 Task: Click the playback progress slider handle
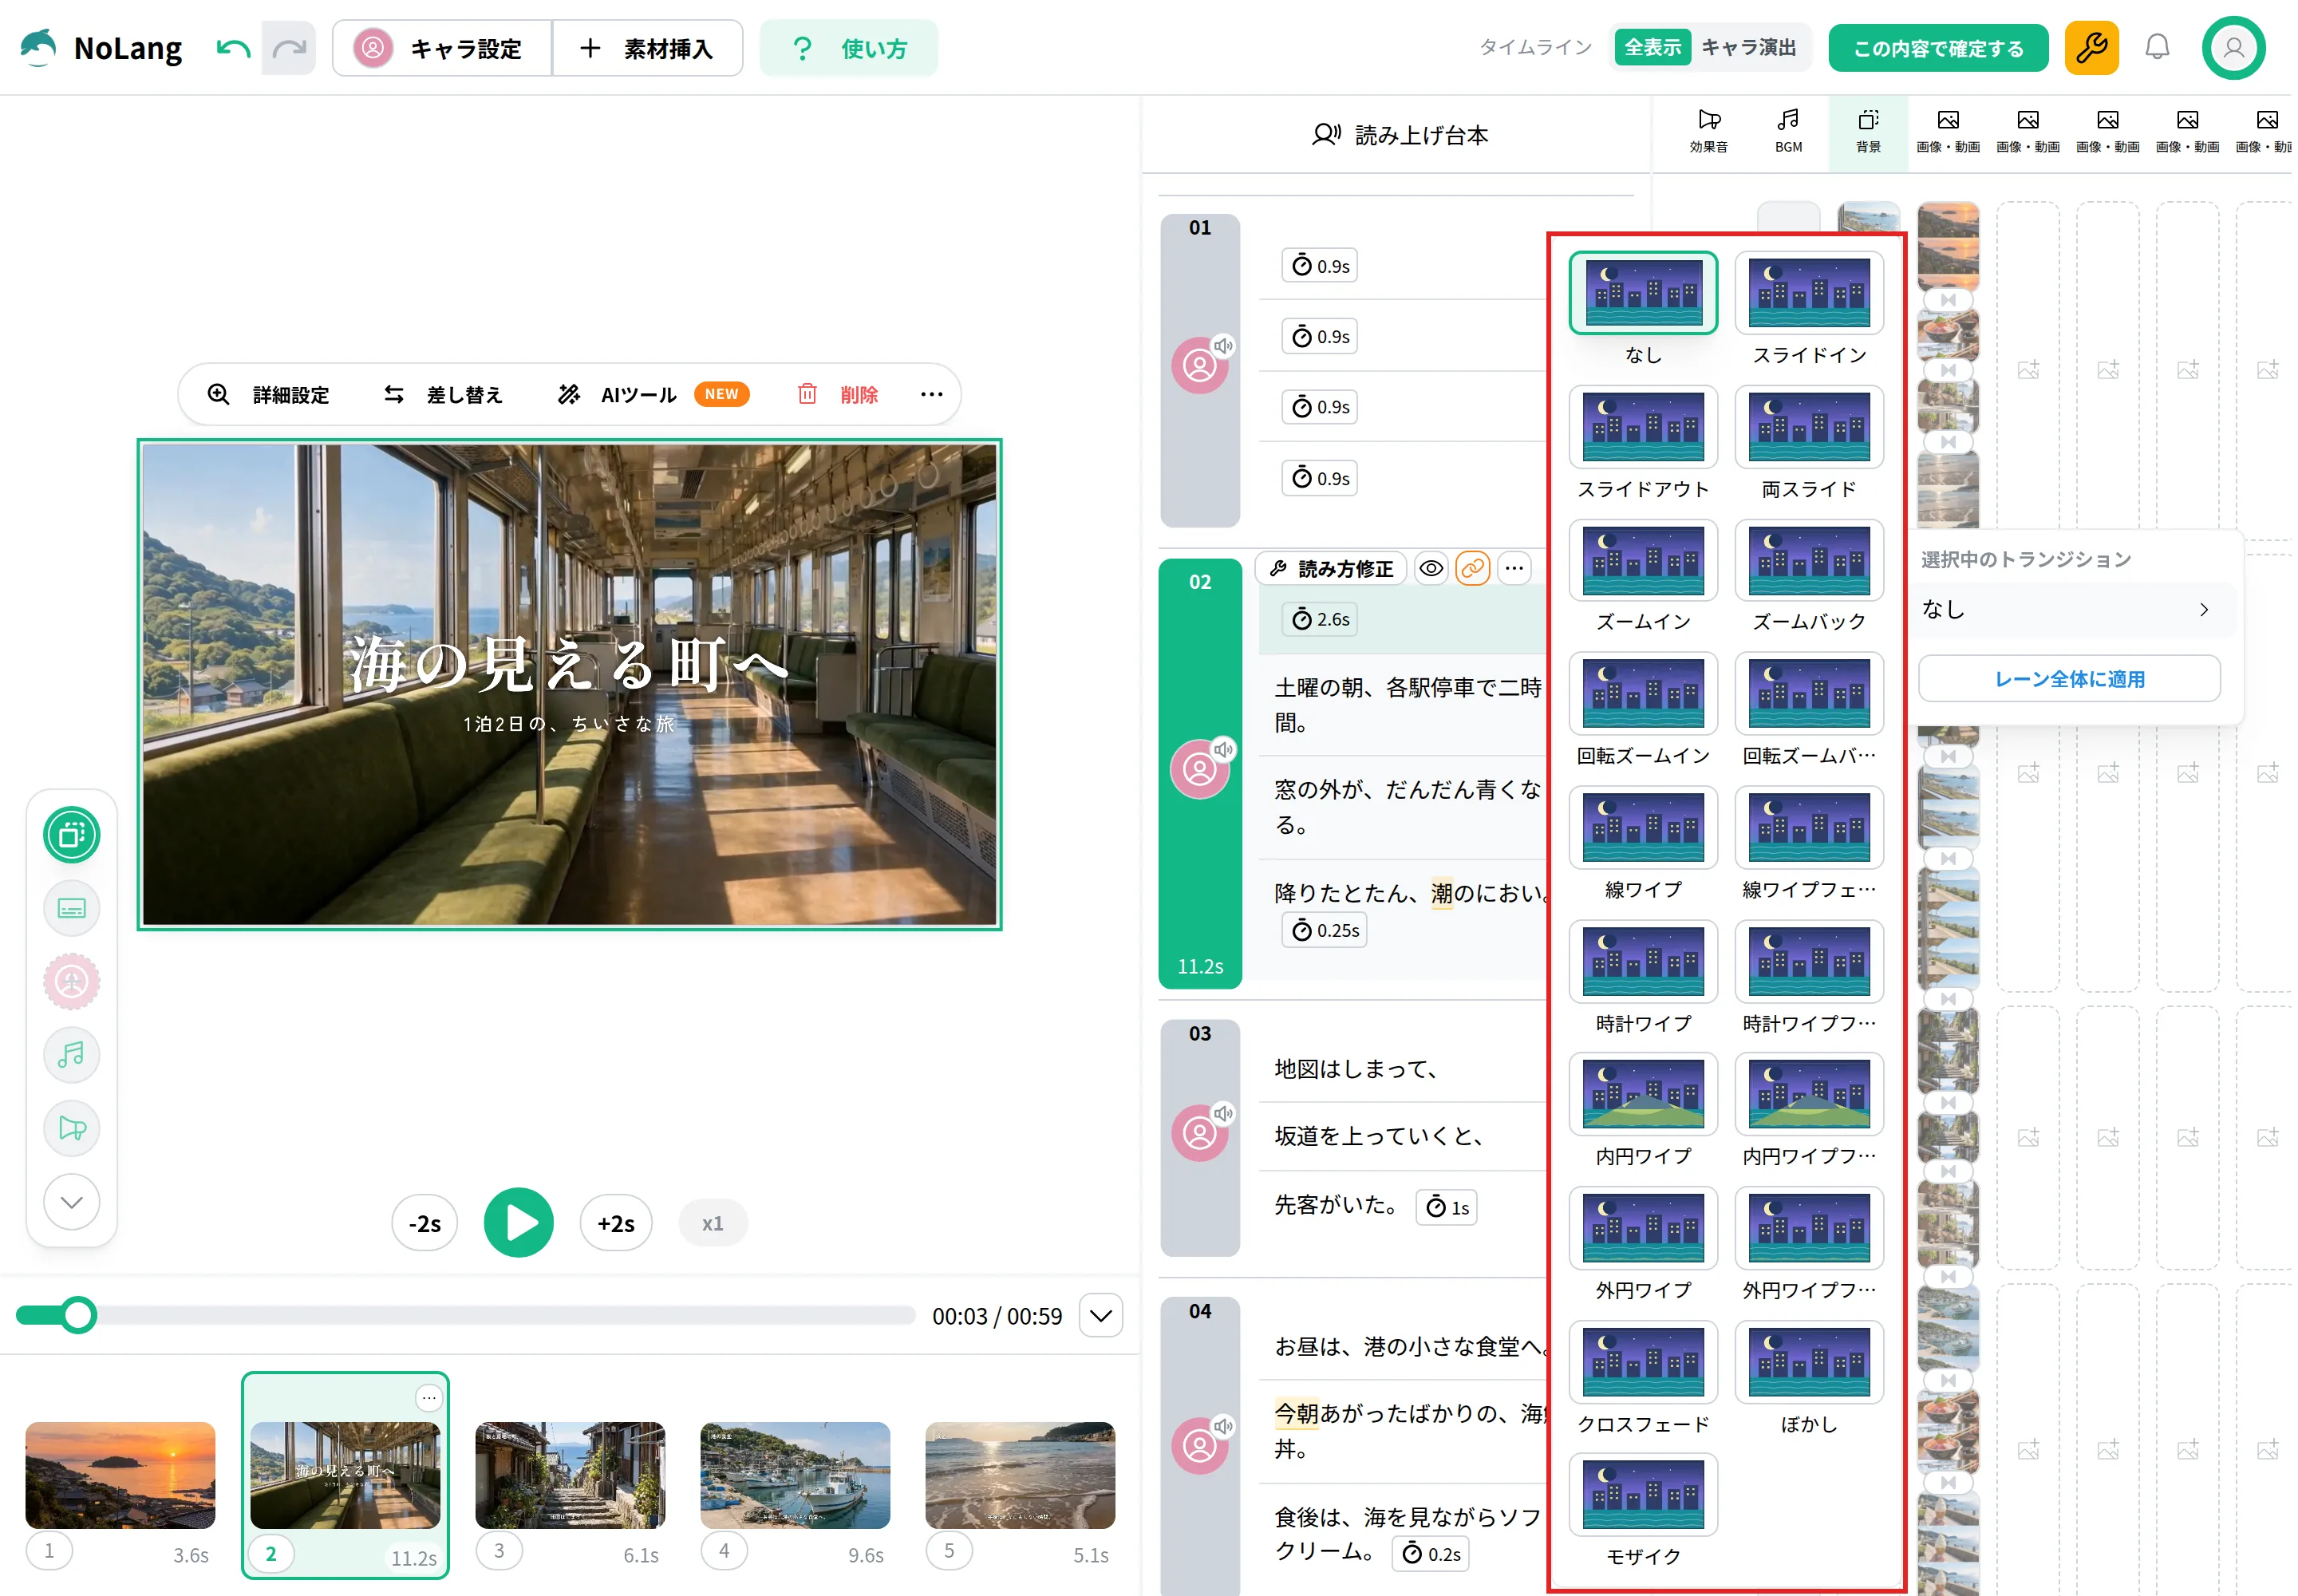pos(78,1315)
